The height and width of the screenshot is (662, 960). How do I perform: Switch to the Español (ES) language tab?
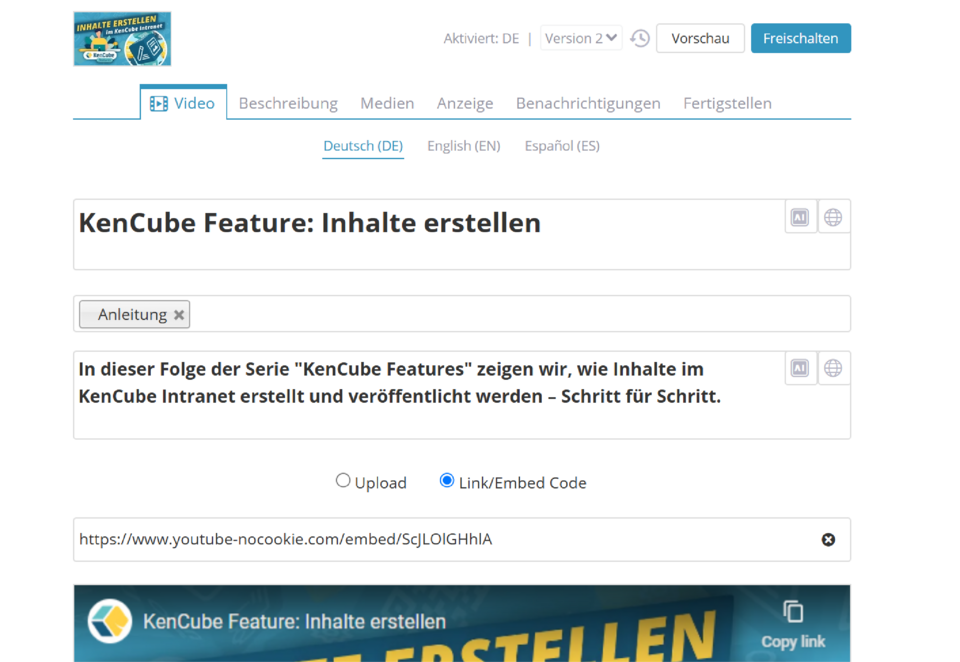(x=562, y=146)
